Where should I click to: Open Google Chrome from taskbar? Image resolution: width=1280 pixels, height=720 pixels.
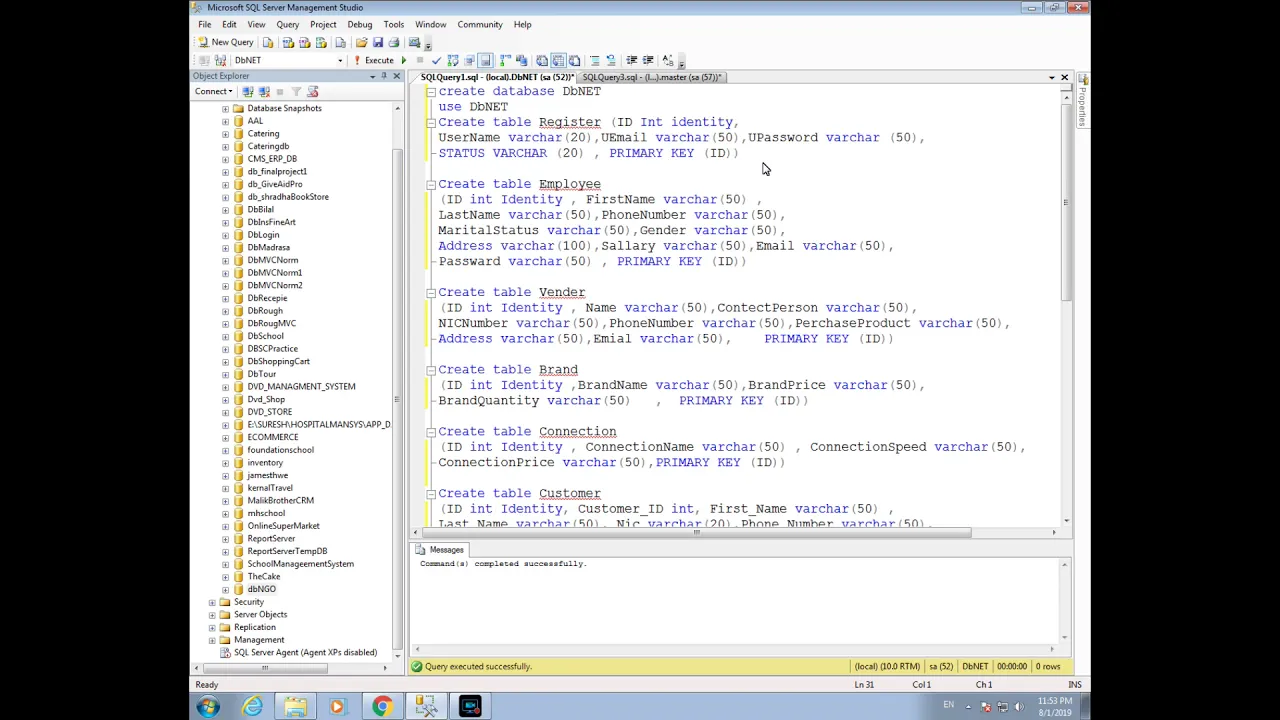tap(382, 707)
